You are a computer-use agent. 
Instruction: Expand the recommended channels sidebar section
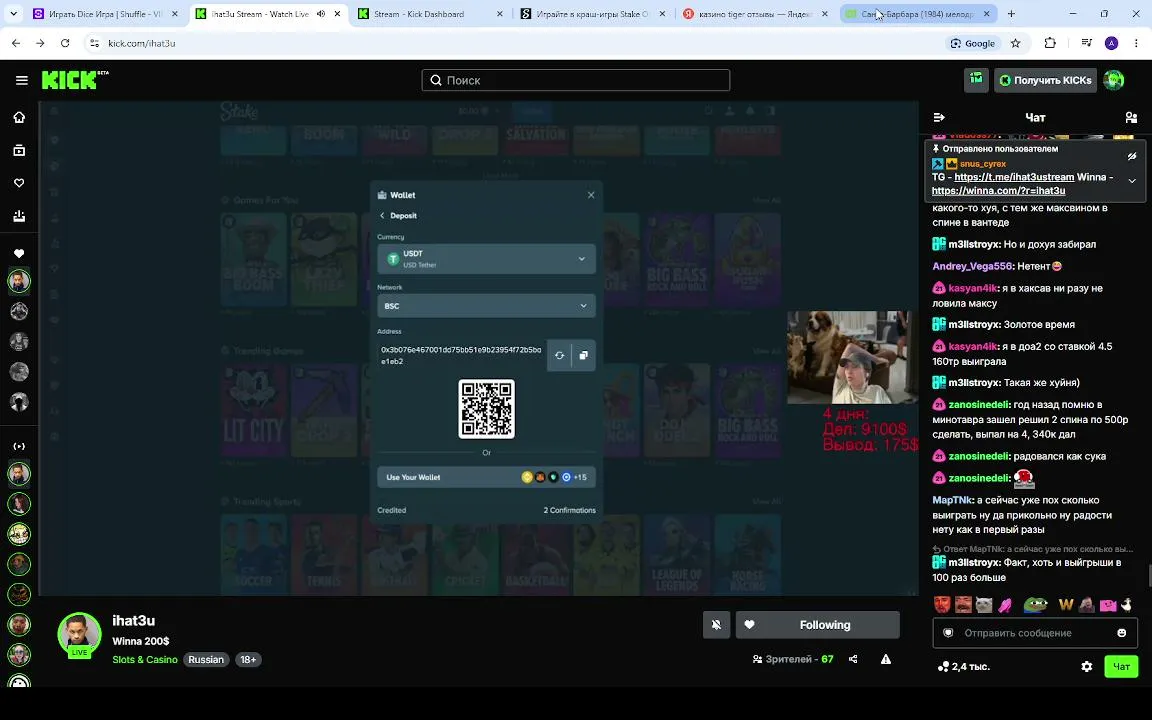(19, 446)
